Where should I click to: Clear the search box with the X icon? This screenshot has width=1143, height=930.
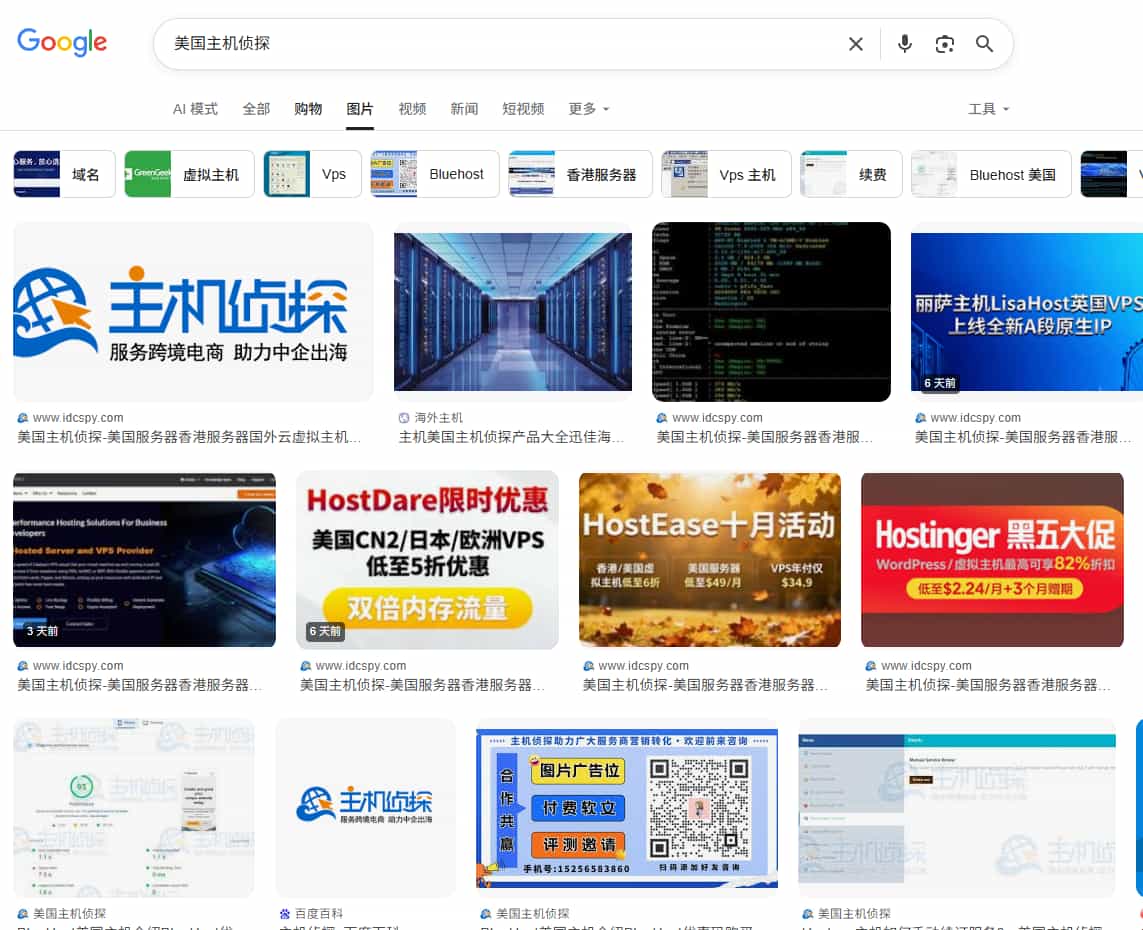coord(856,44)
